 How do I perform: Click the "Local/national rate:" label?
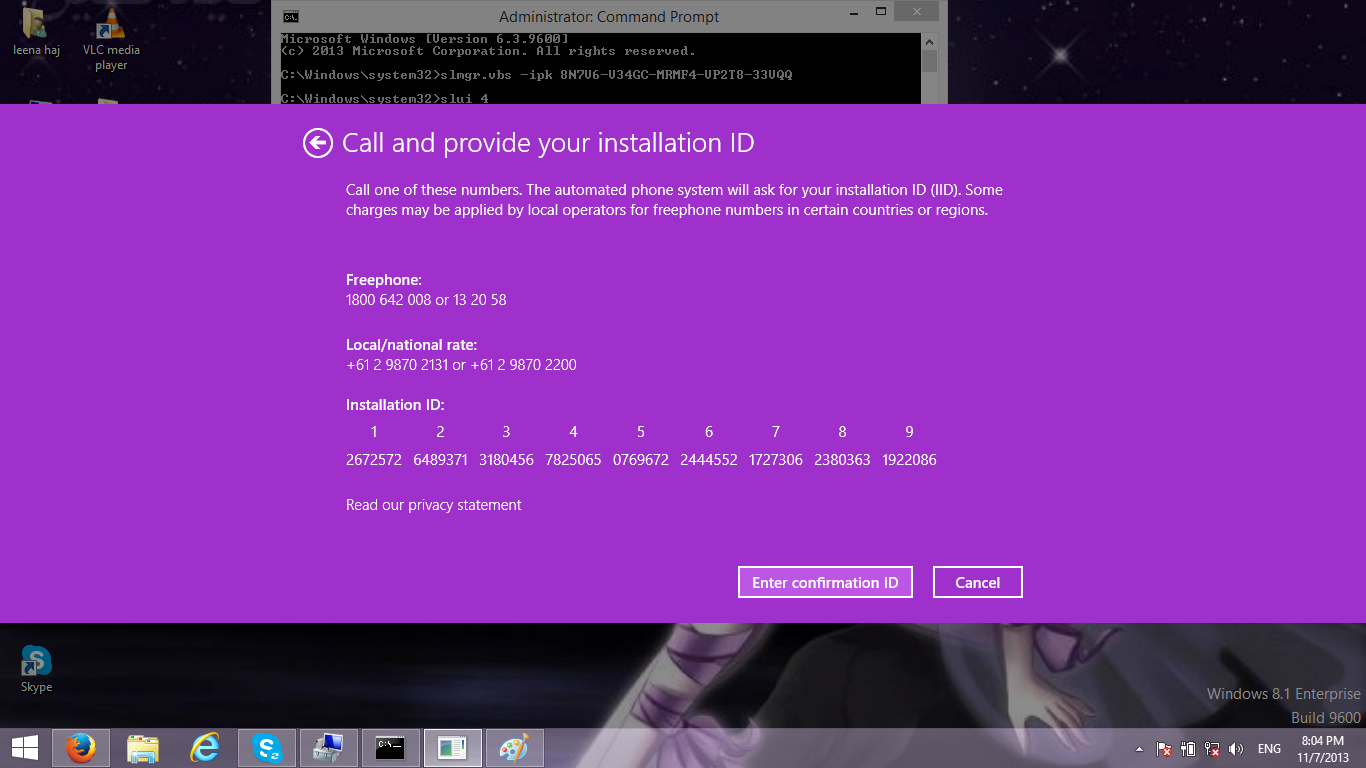[x=411, y=345]
